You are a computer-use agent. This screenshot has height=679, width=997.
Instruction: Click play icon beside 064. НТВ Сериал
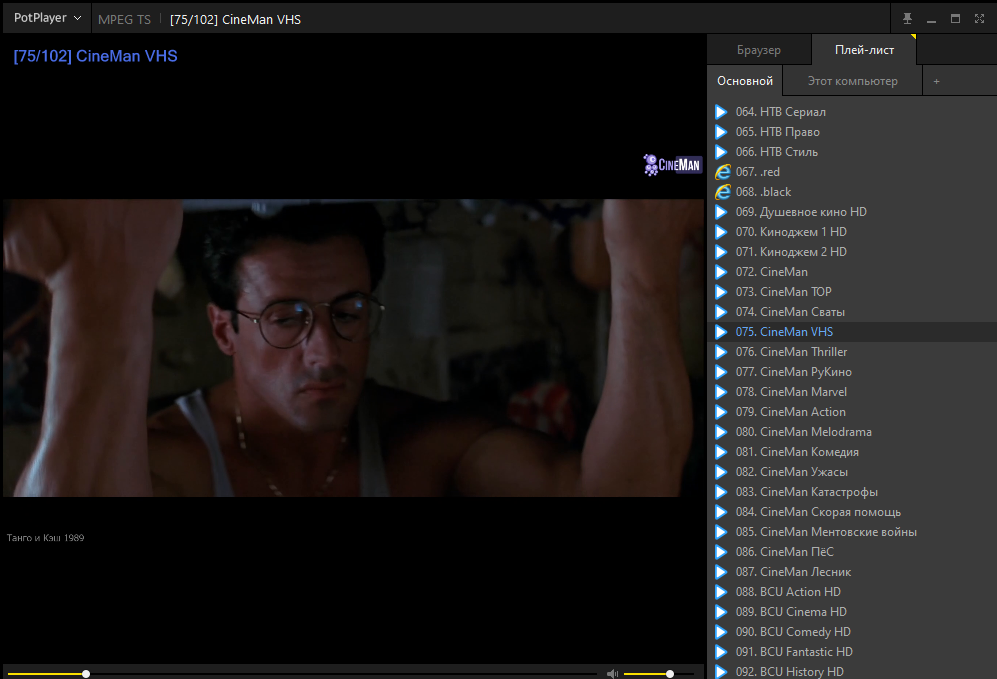click(x=721, y=112)
